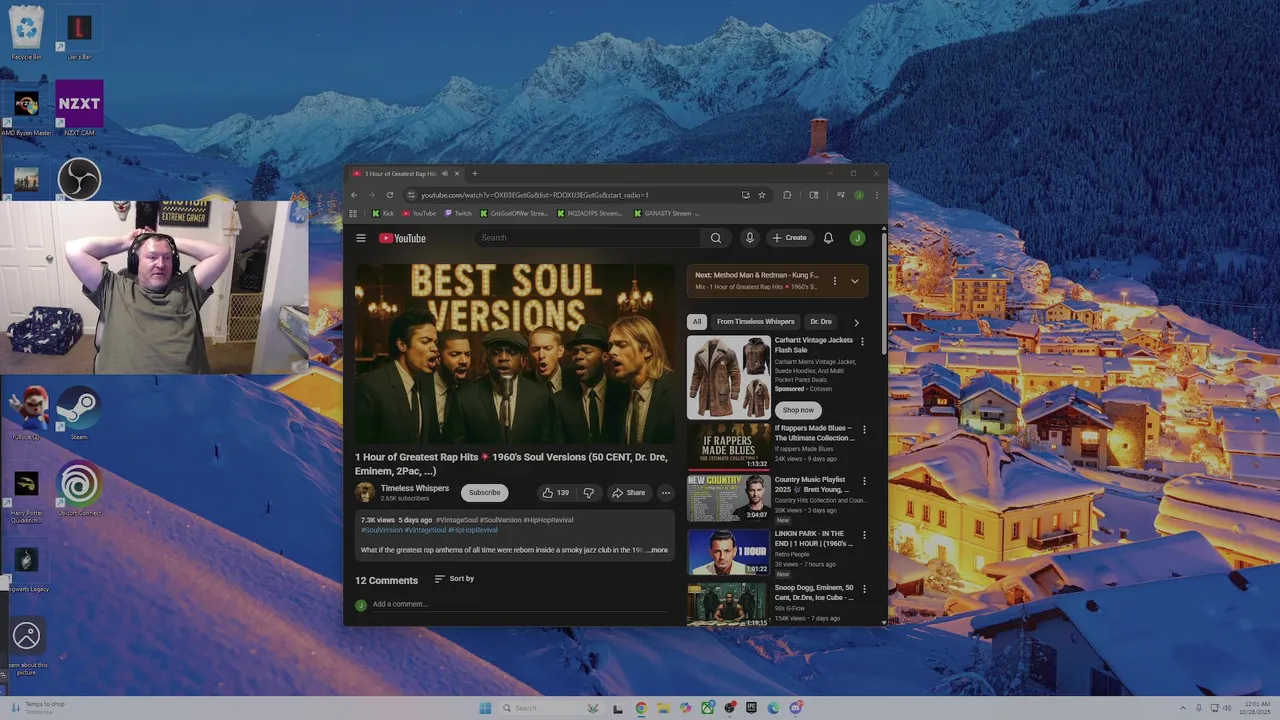Select the Dr. Dre filter chip
This screenshot has width=1280, height=720.
820,322
